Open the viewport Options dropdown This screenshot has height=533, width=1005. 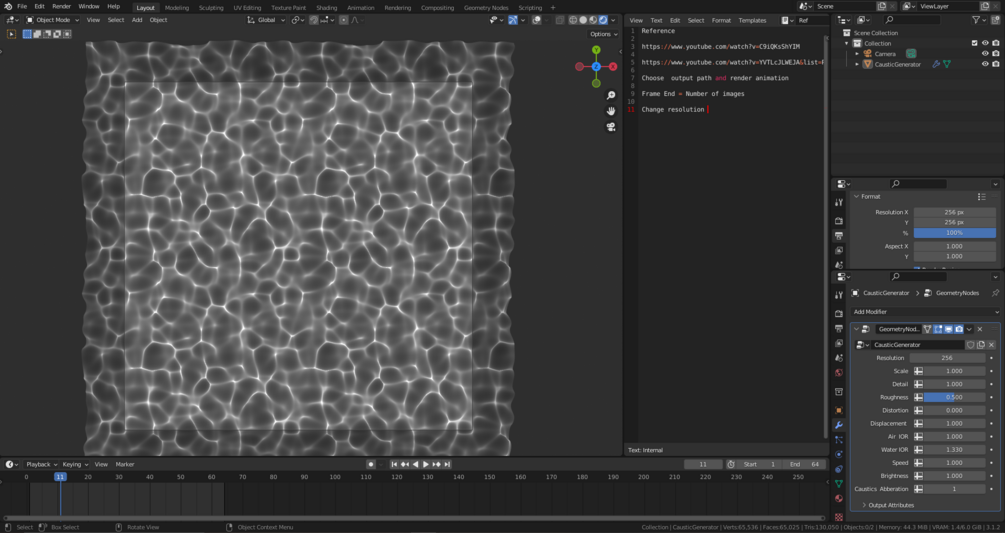(x=604, y=34)
